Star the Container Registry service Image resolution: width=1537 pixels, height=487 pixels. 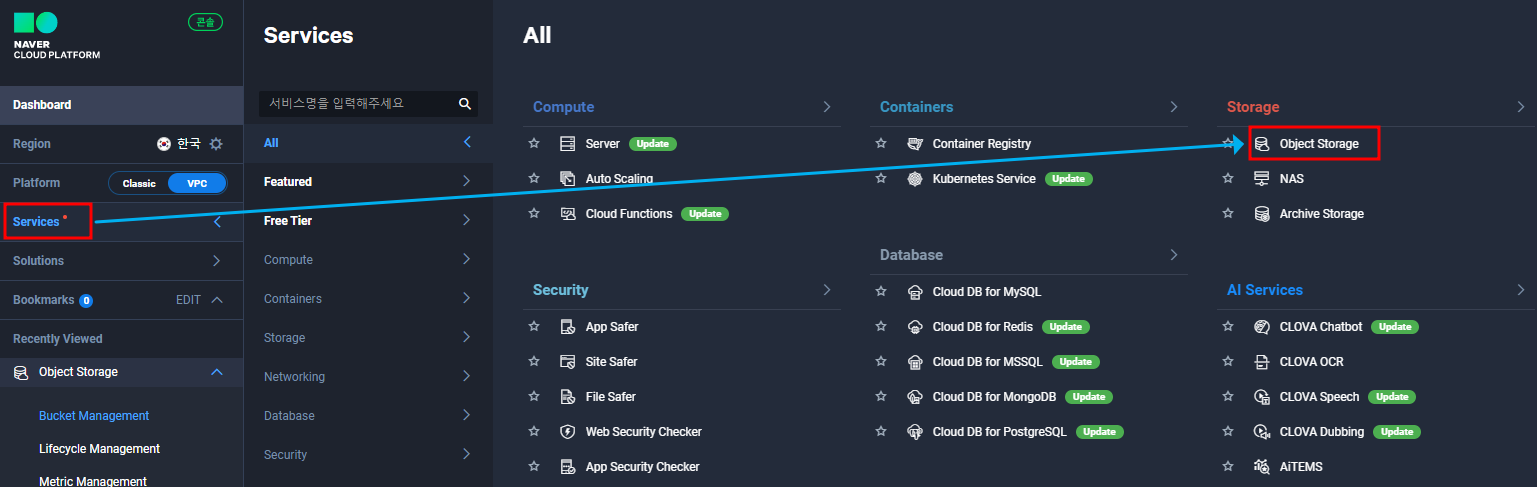(881, 143)
